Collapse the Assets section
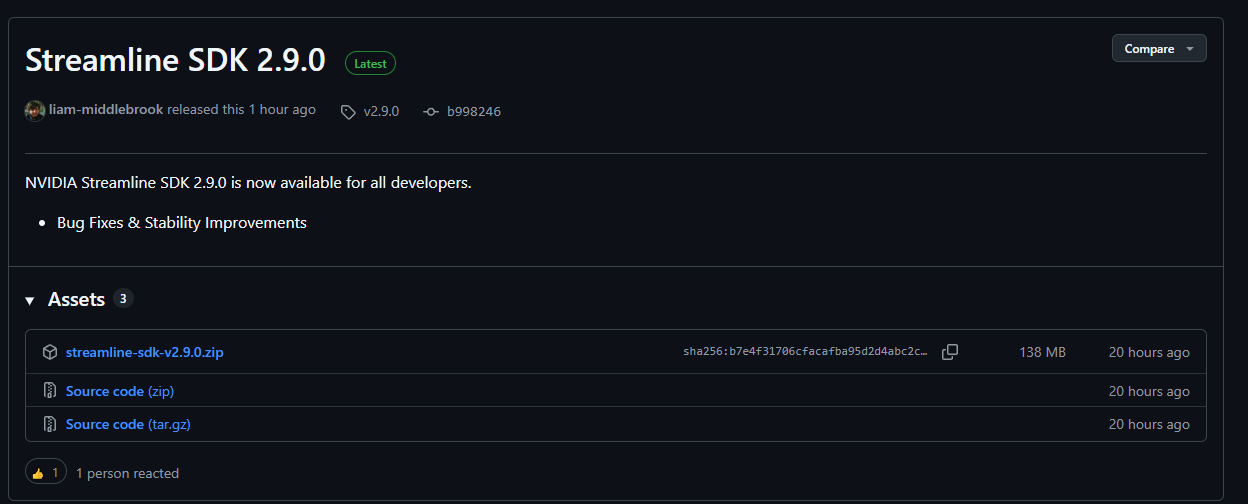Screen dimensions: 1248x504 tap(30, 300)
